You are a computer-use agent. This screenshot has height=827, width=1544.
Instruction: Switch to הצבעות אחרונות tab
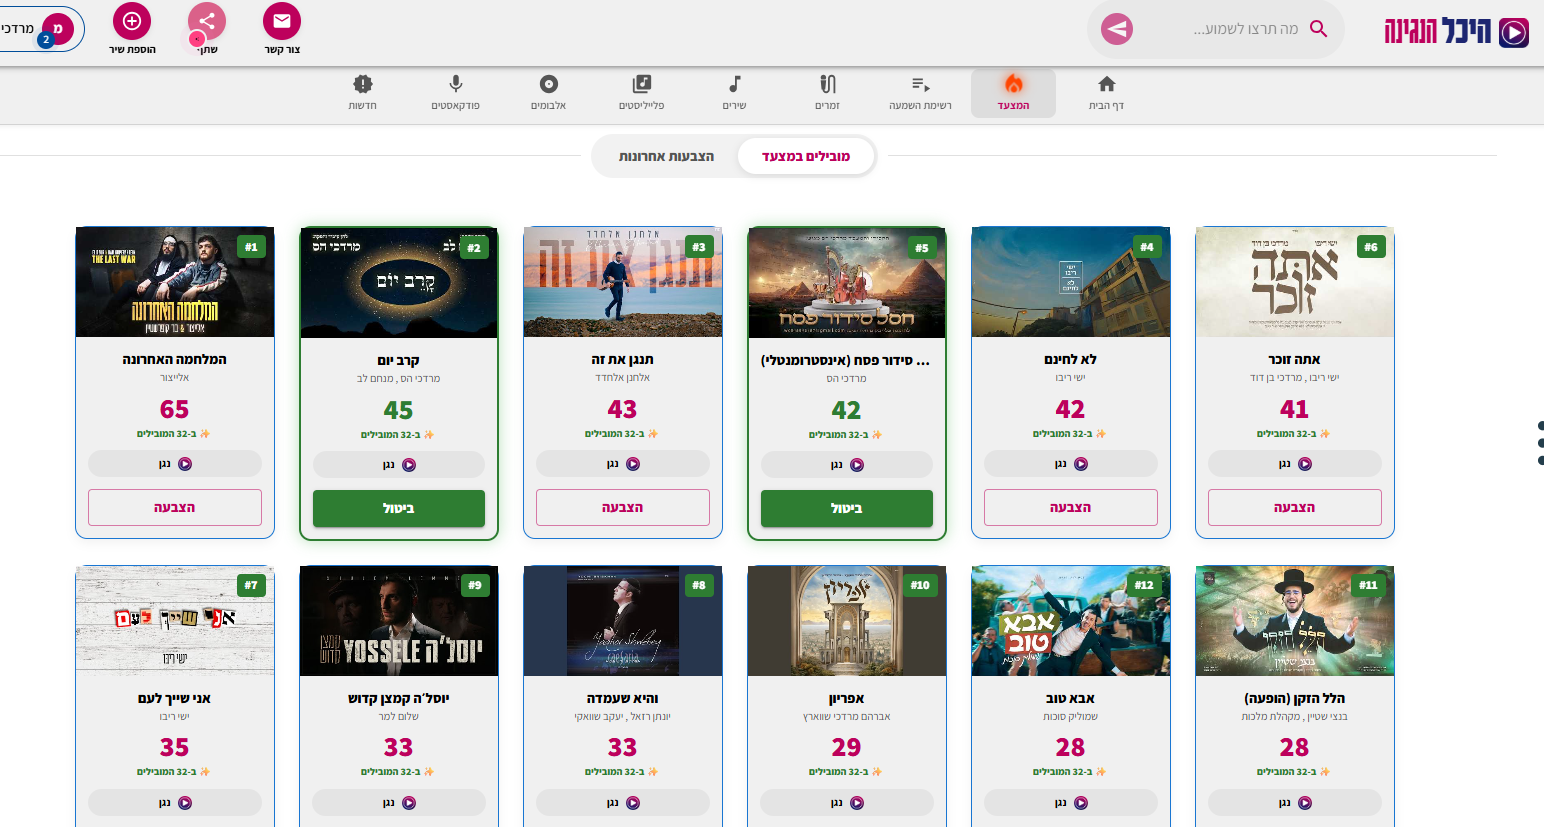666,156
